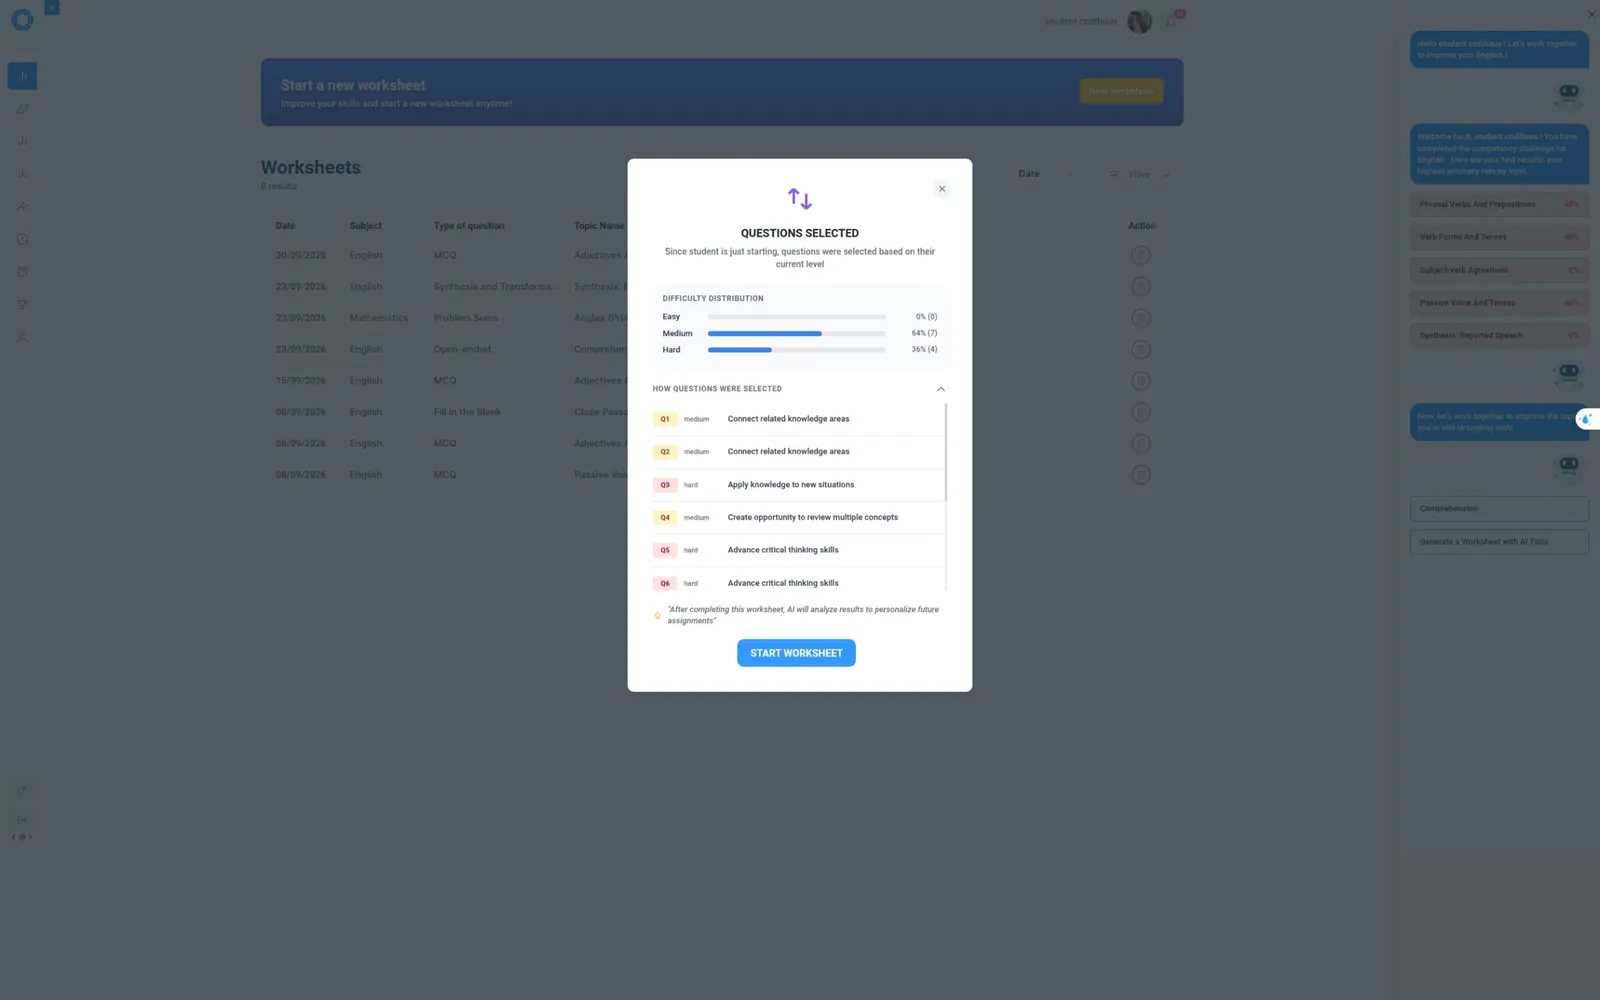Click the logout icon in sidebar
This screenshot has width=1600, height=1000.
[22, 819]
